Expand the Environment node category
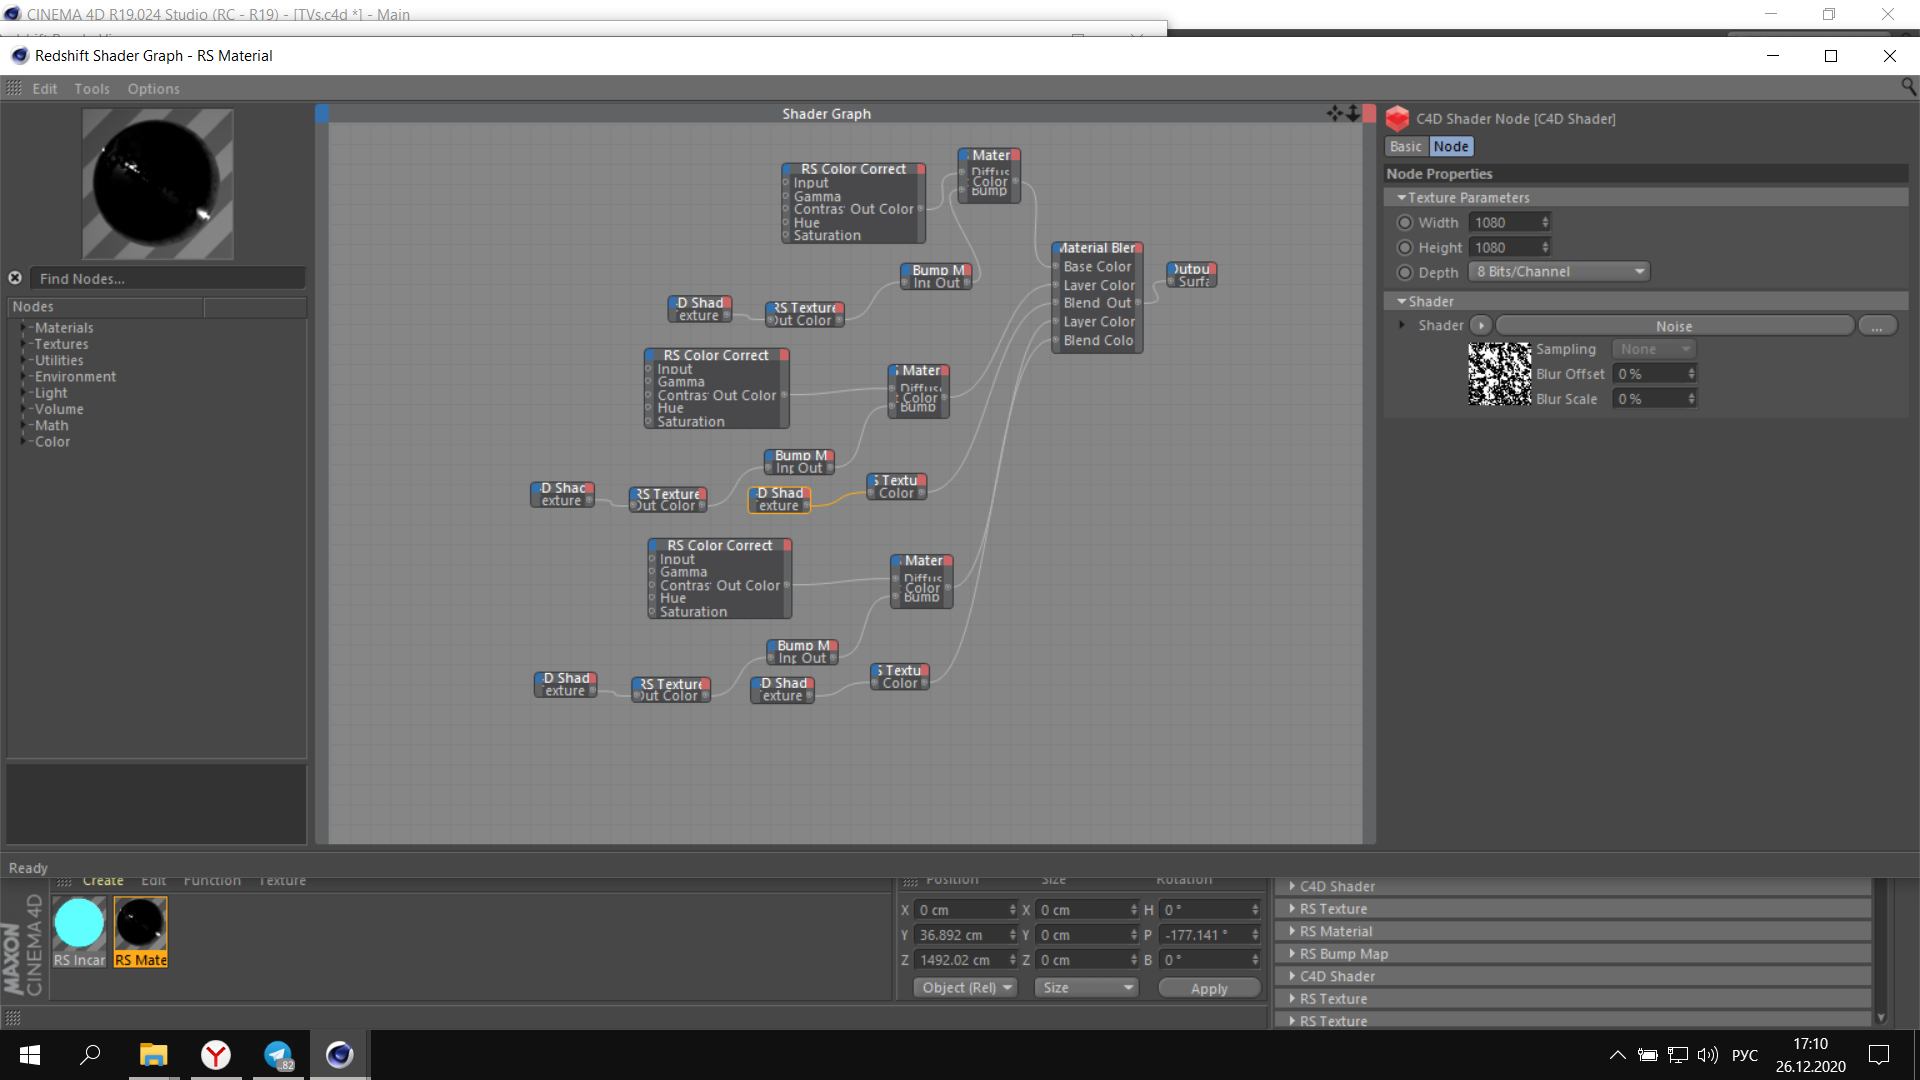 [24, 377]
